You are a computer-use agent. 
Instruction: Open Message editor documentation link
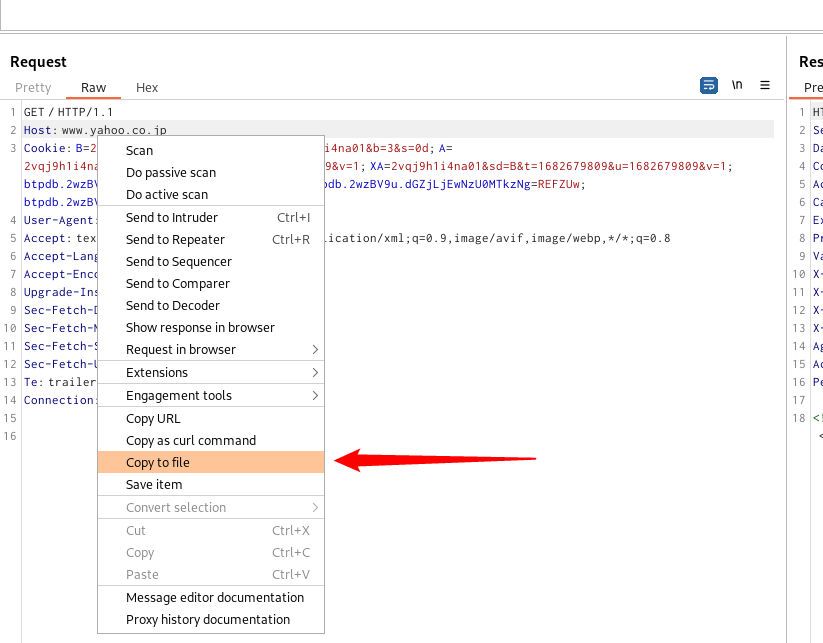215,597
